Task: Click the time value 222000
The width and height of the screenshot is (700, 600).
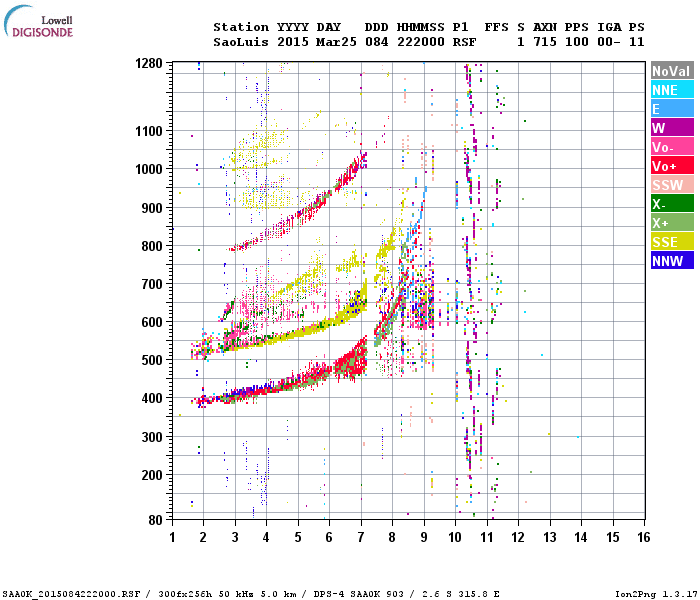Action: (421, 42)
